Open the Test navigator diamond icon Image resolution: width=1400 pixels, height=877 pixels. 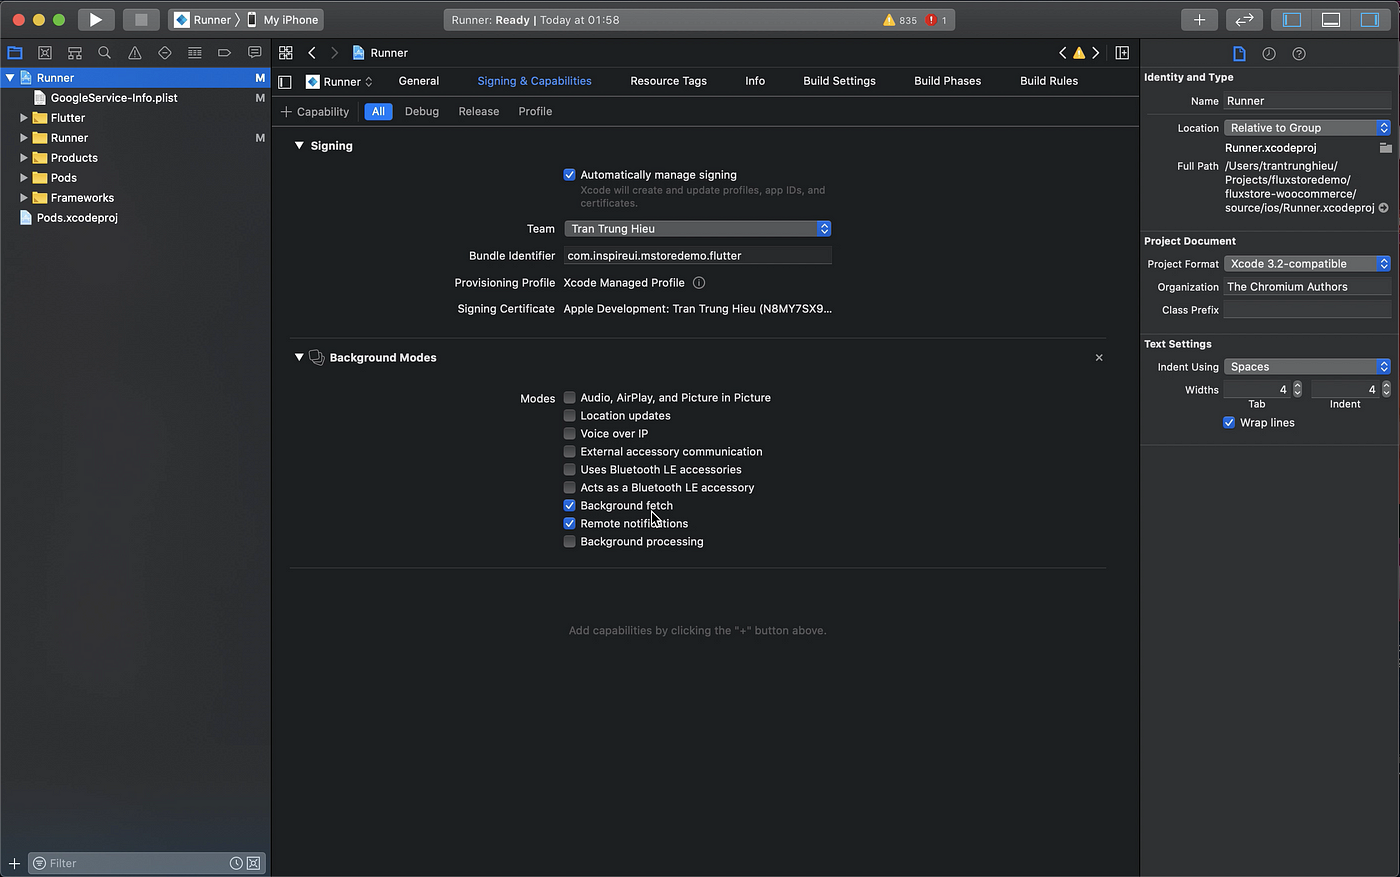(x=165, y=53)
